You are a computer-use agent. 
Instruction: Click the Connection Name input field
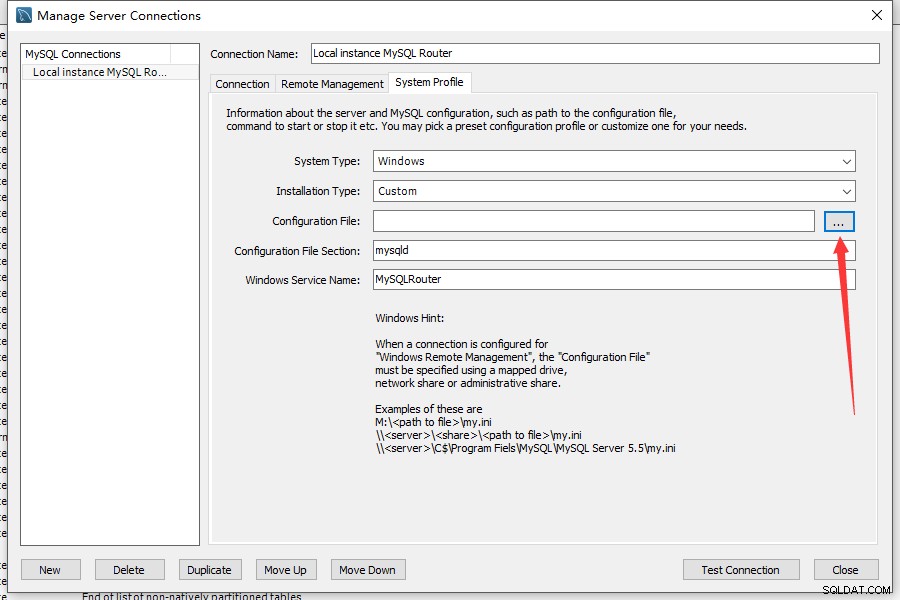[x=595, y=53]
